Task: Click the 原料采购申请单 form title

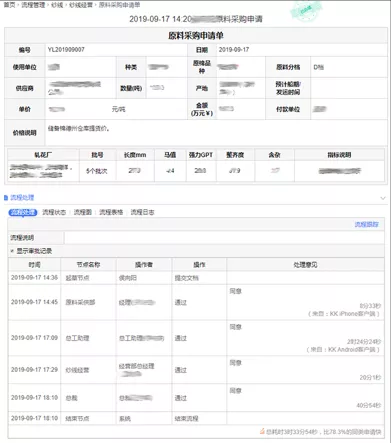Action: pyautogui.click(x=196, y=36)
